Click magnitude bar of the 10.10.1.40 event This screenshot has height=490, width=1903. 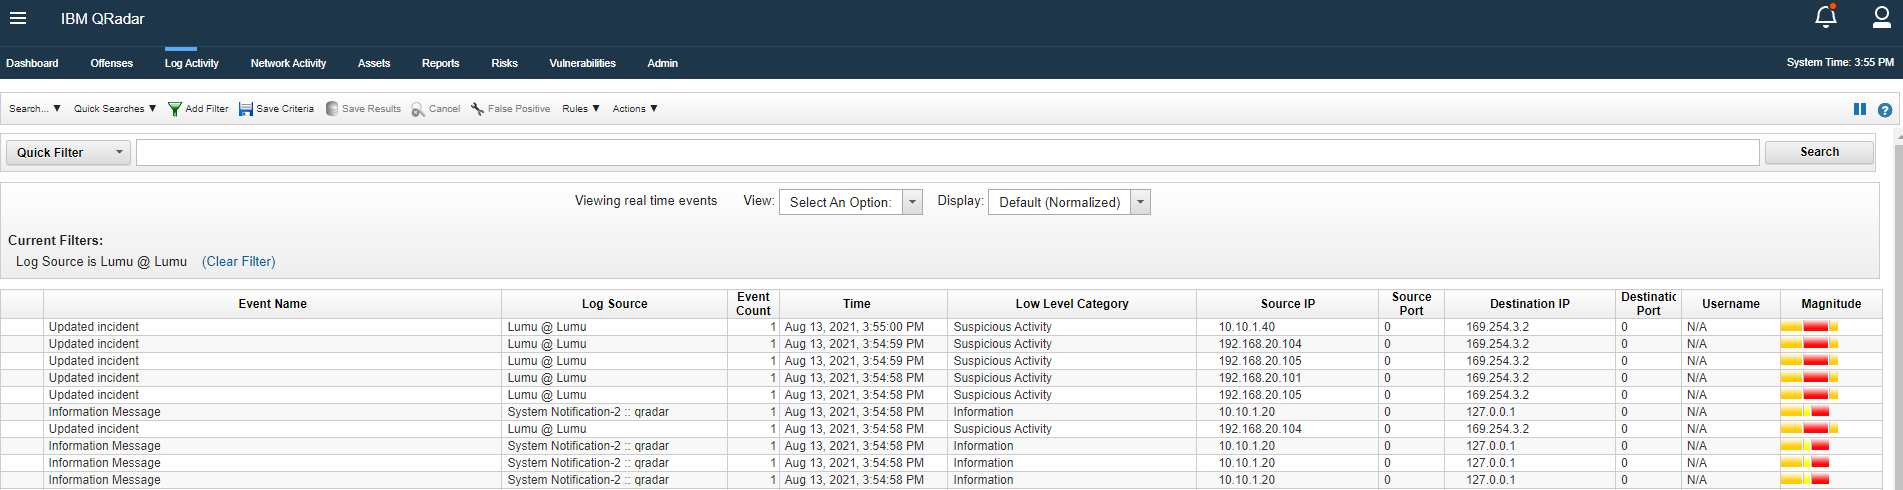(1809, 327)
